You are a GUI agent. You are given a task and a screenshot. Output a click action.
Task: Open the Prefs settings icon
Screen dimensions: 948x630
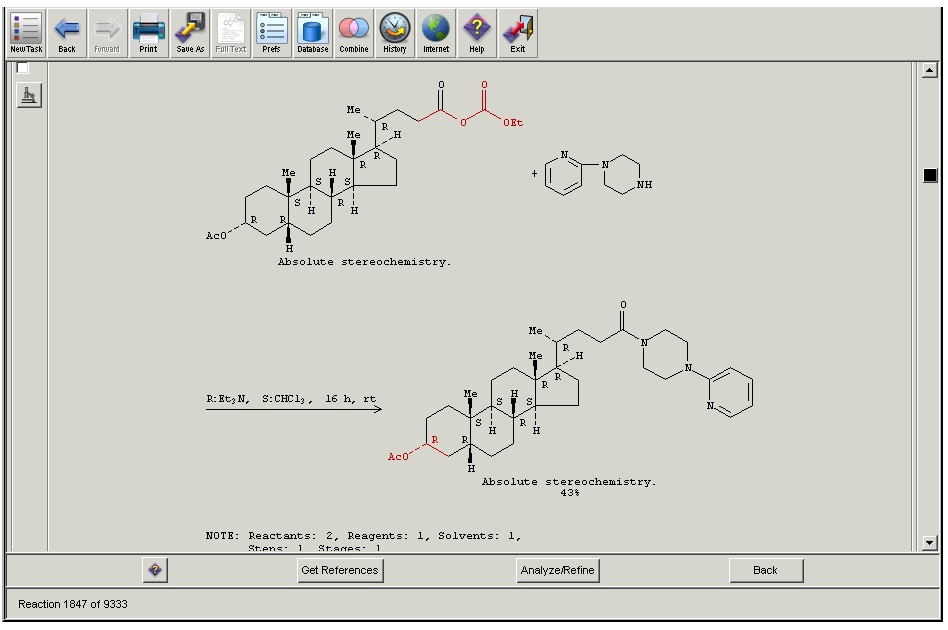coord(271,33)
